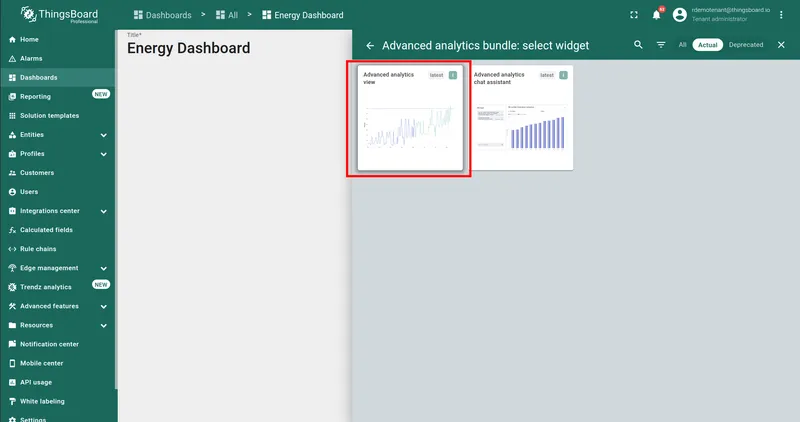Click the Entities sidebar icon
800x422 pixels.
(12, 135)
